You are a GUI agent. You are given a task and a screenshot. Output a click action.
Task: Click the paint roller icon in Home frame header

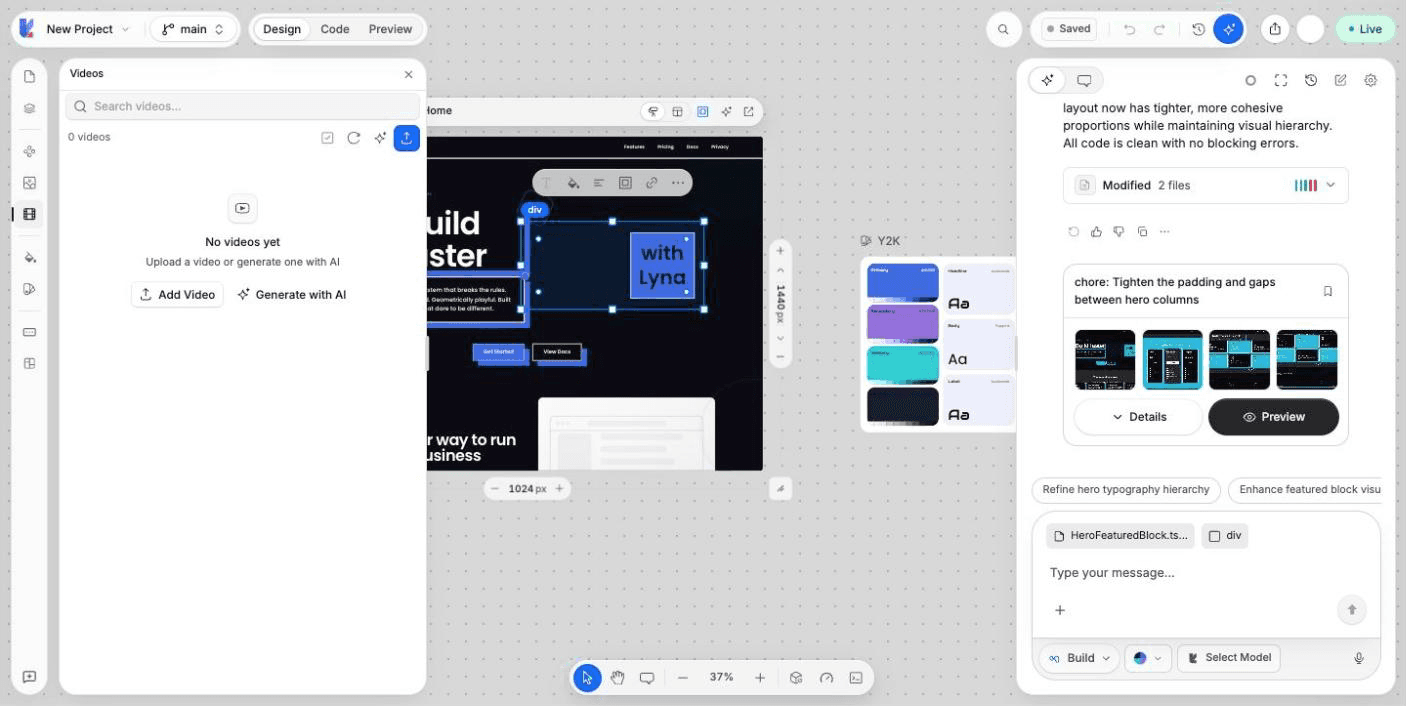pos(653,111)
